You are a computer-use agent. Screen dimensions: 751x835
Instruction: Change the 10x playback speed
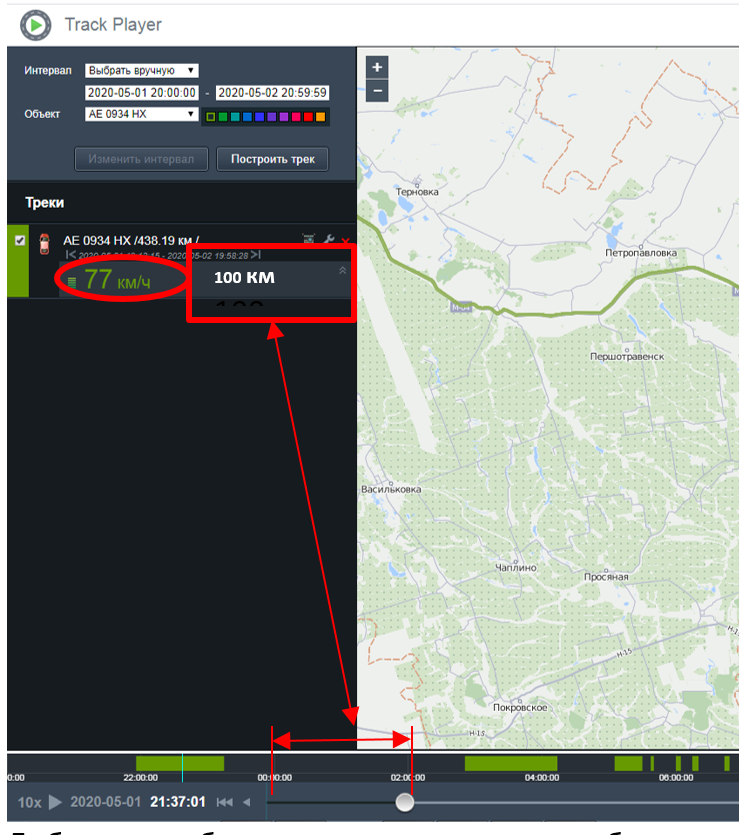[30, 802]
